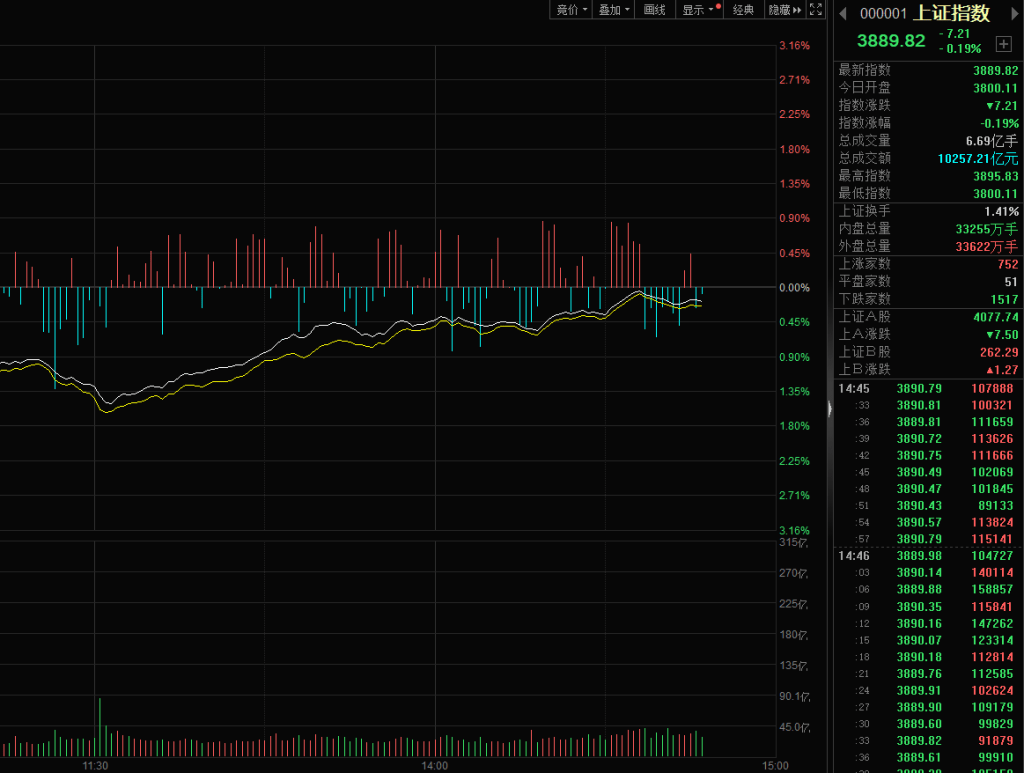Click the fullscreen expand icon in toolbar
This screenshot has width=1024, height=773.
pyautogui.click(x=816, y=10)
